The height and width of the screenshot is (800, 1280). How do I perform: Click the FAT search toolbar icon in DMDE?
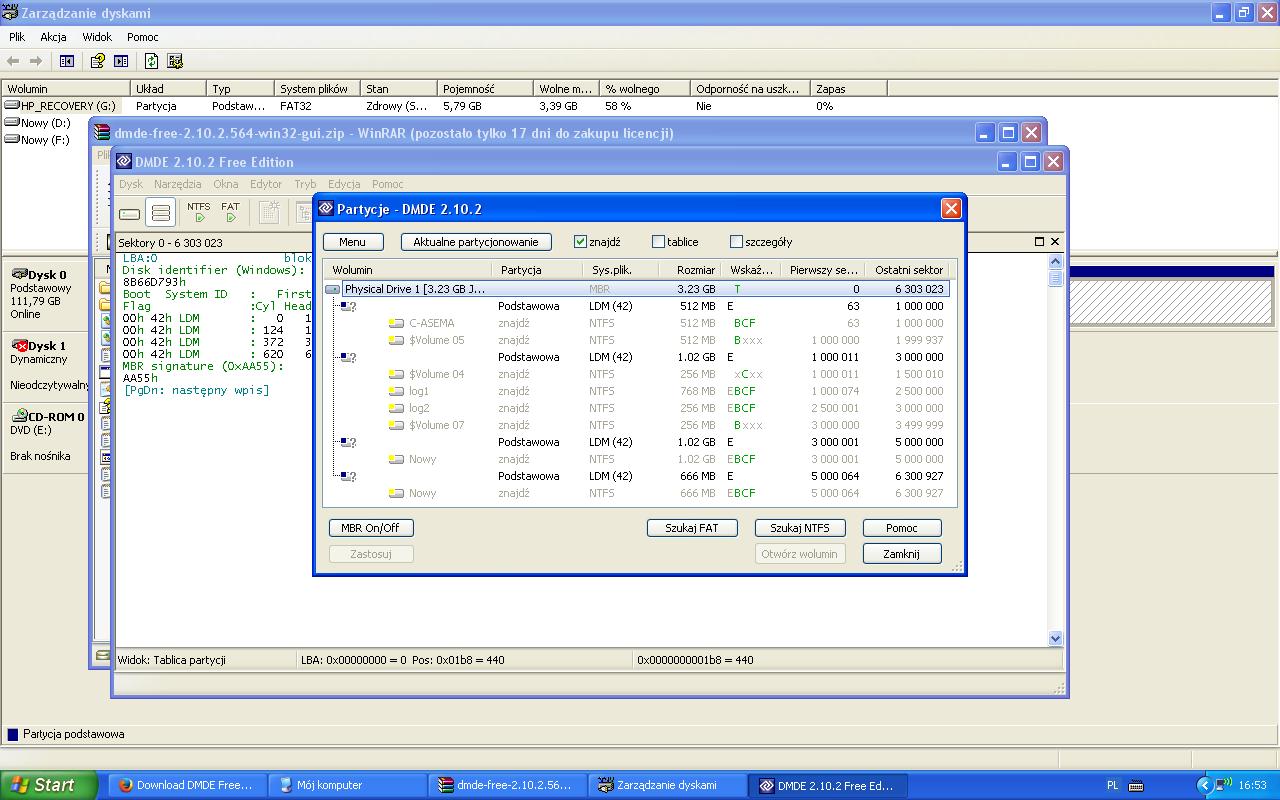231,212
